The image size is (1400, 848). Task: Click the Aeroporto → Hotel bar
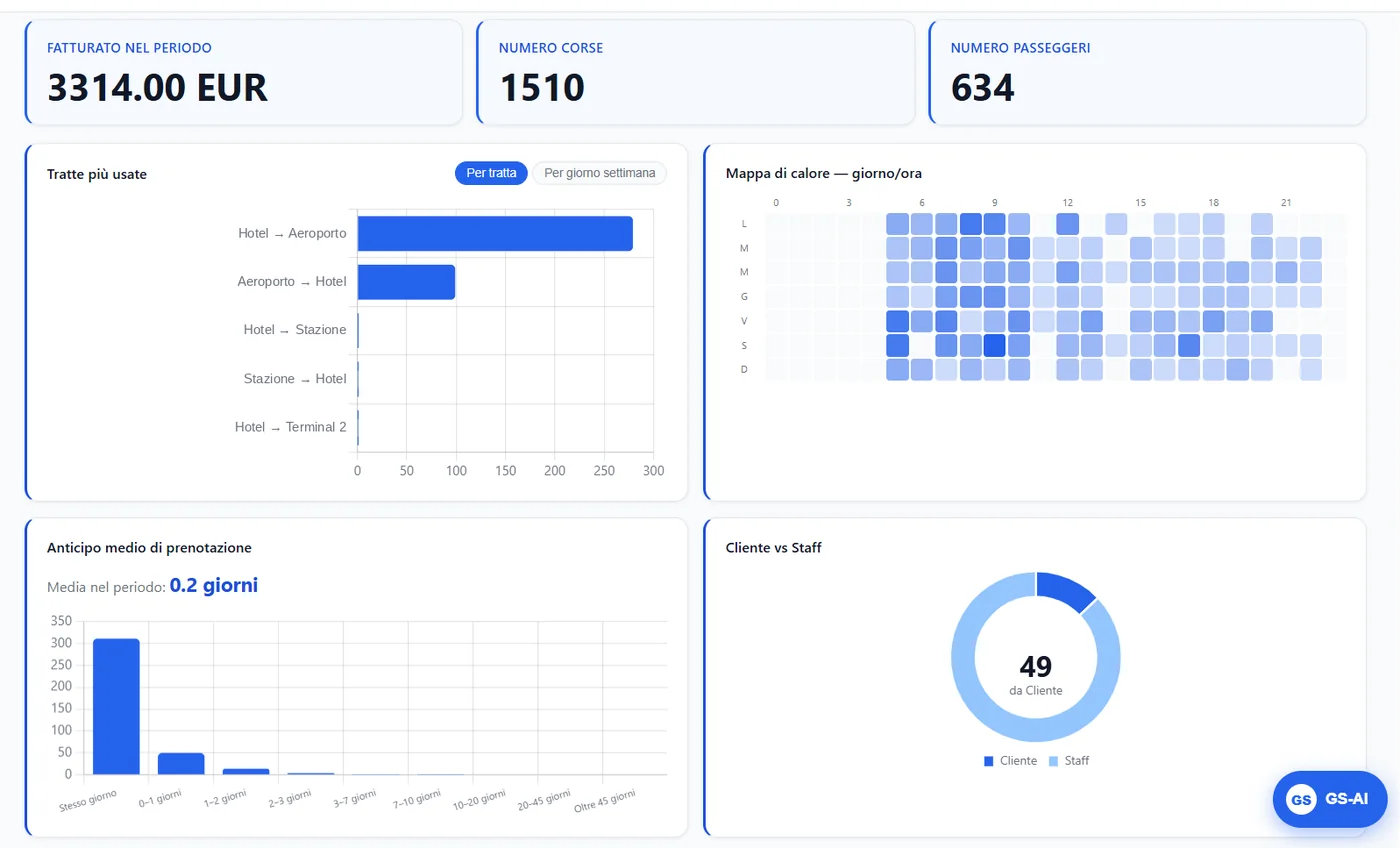[x=406, y=282]
